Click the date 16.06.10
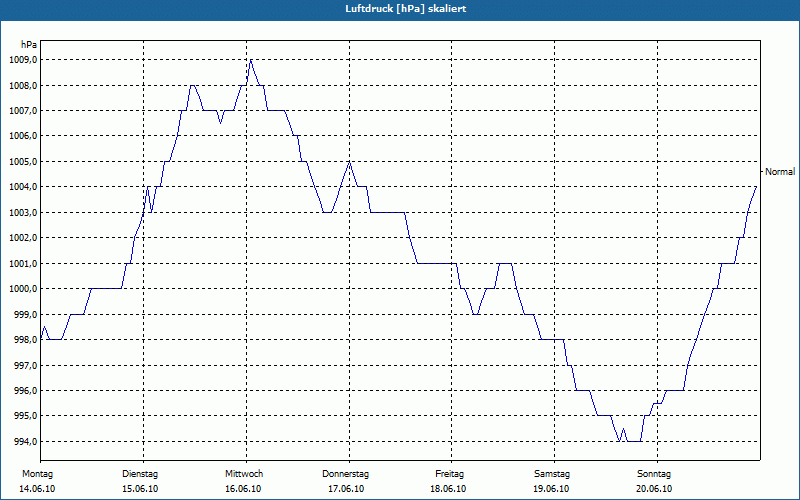Viewport: 800px width, 500px height. coord(243,489)
